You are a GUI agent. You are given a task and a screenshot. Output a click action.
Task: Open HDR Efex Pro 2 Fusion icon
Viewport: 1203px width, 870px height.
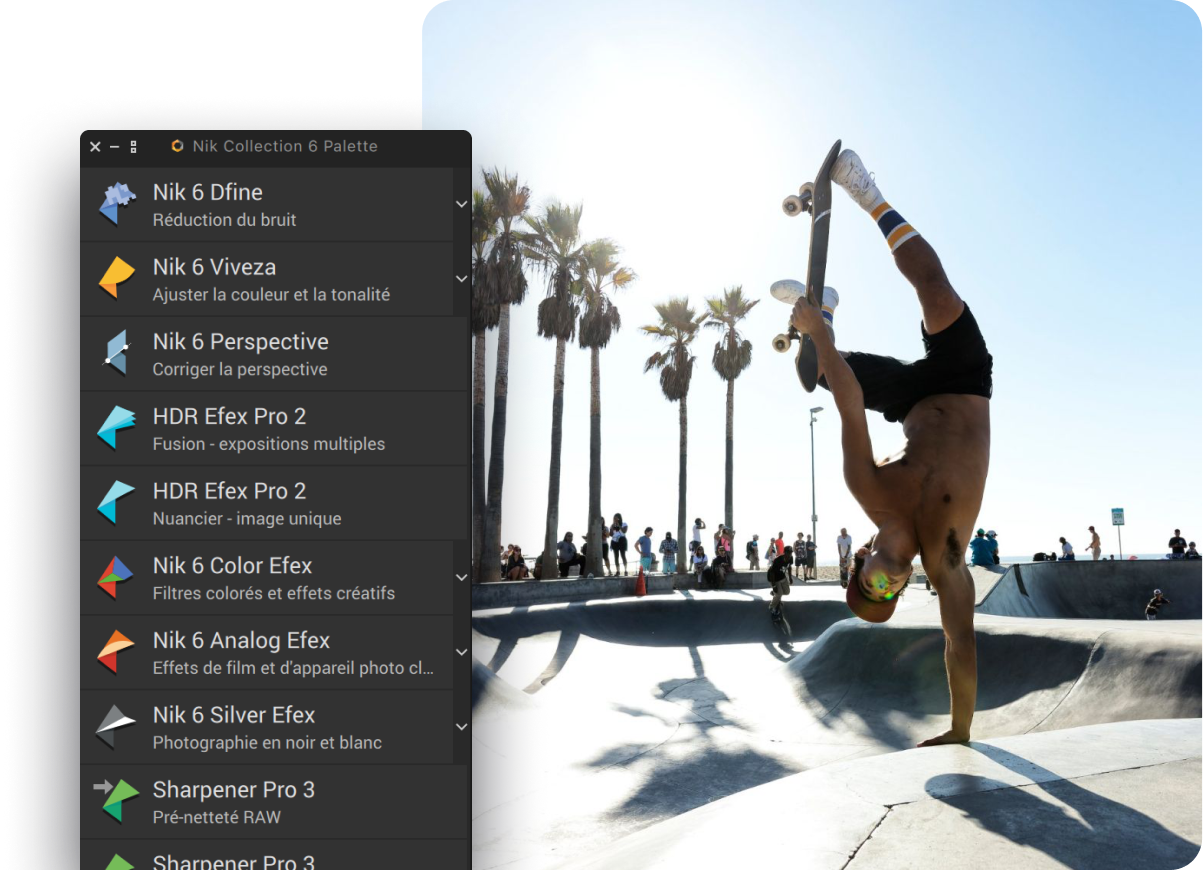pyautogui.click(x=117, y=428)
